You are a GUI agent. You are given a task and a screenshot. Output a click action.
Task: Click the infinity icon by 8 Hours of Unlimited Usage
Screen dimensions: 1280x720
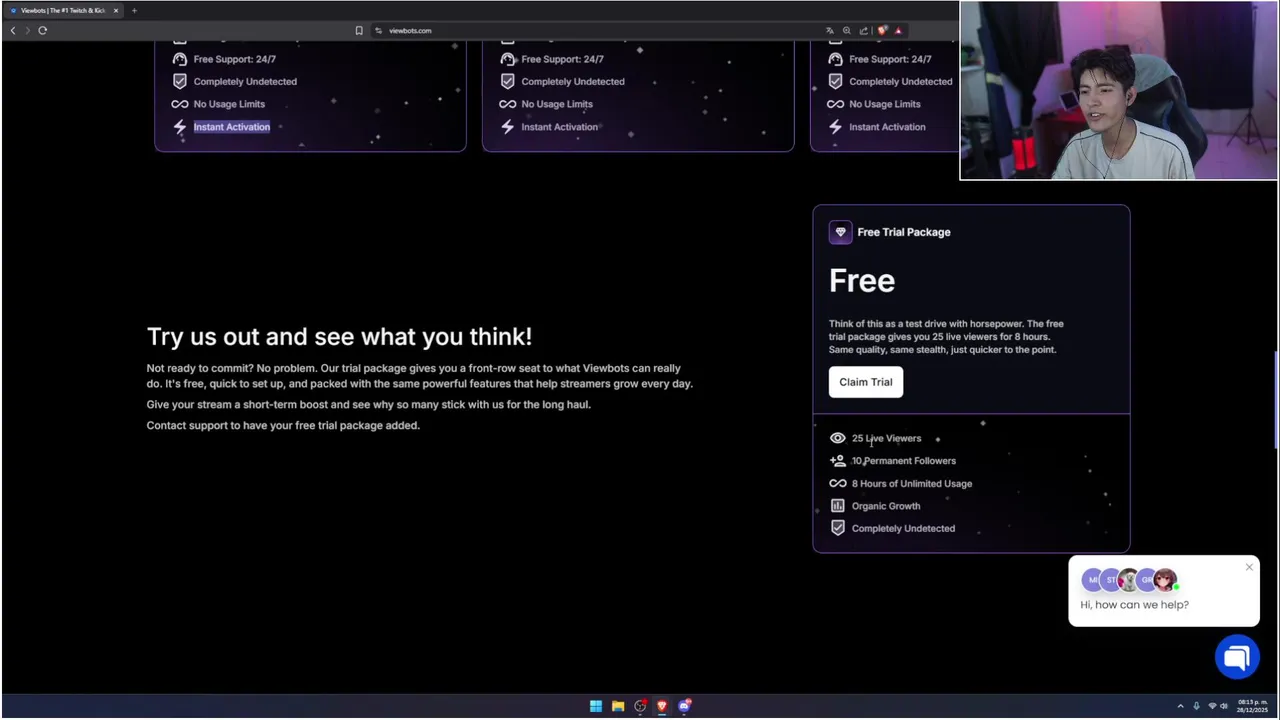(x=838, y=484)
